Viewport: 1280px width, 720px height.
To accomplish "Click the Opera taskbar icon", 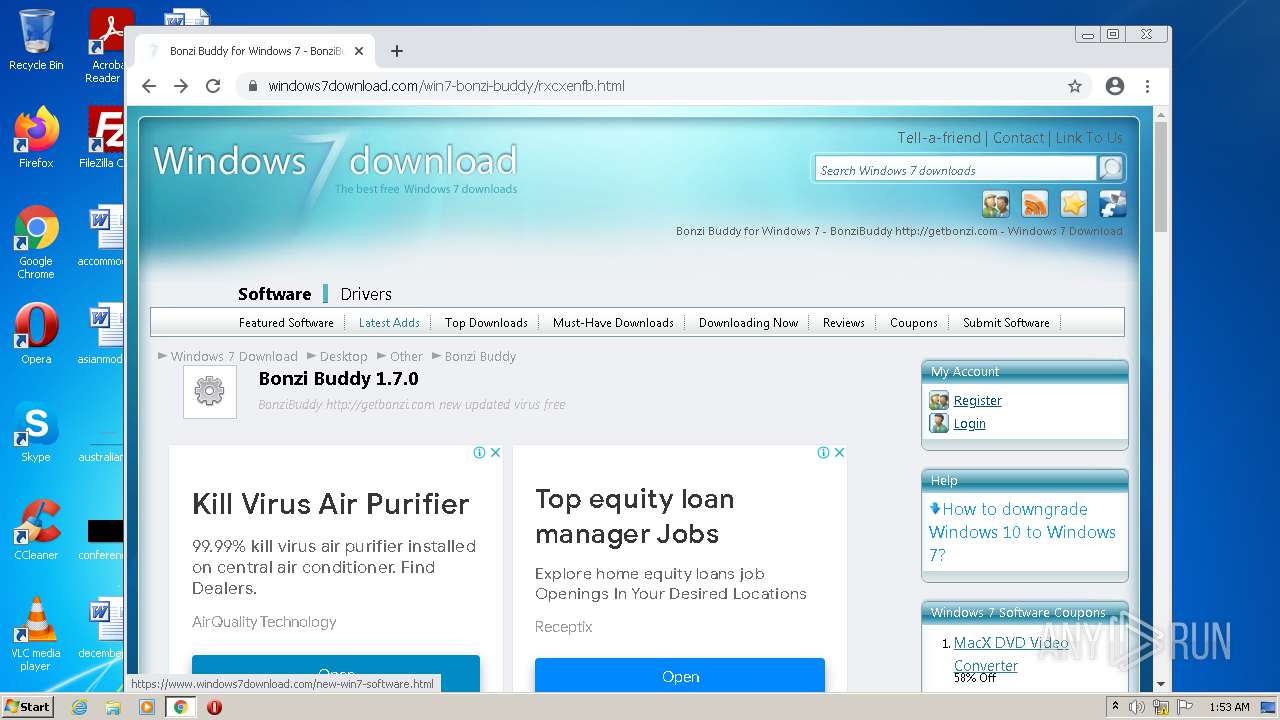I will (214, 707).
